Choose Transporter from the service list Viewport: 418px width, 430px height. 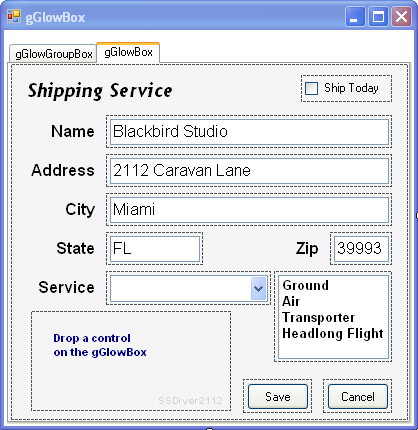click(x=318, y=317)
